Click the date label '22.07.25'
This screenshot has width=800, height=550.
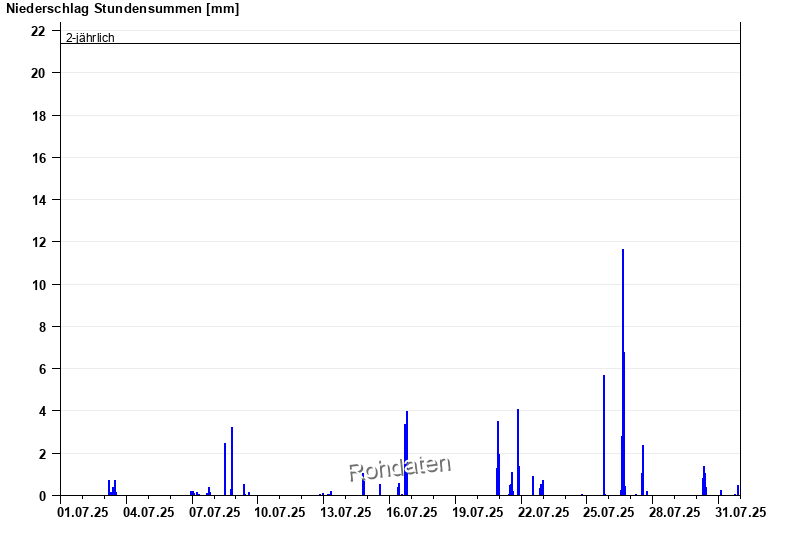tap(543, 512)
